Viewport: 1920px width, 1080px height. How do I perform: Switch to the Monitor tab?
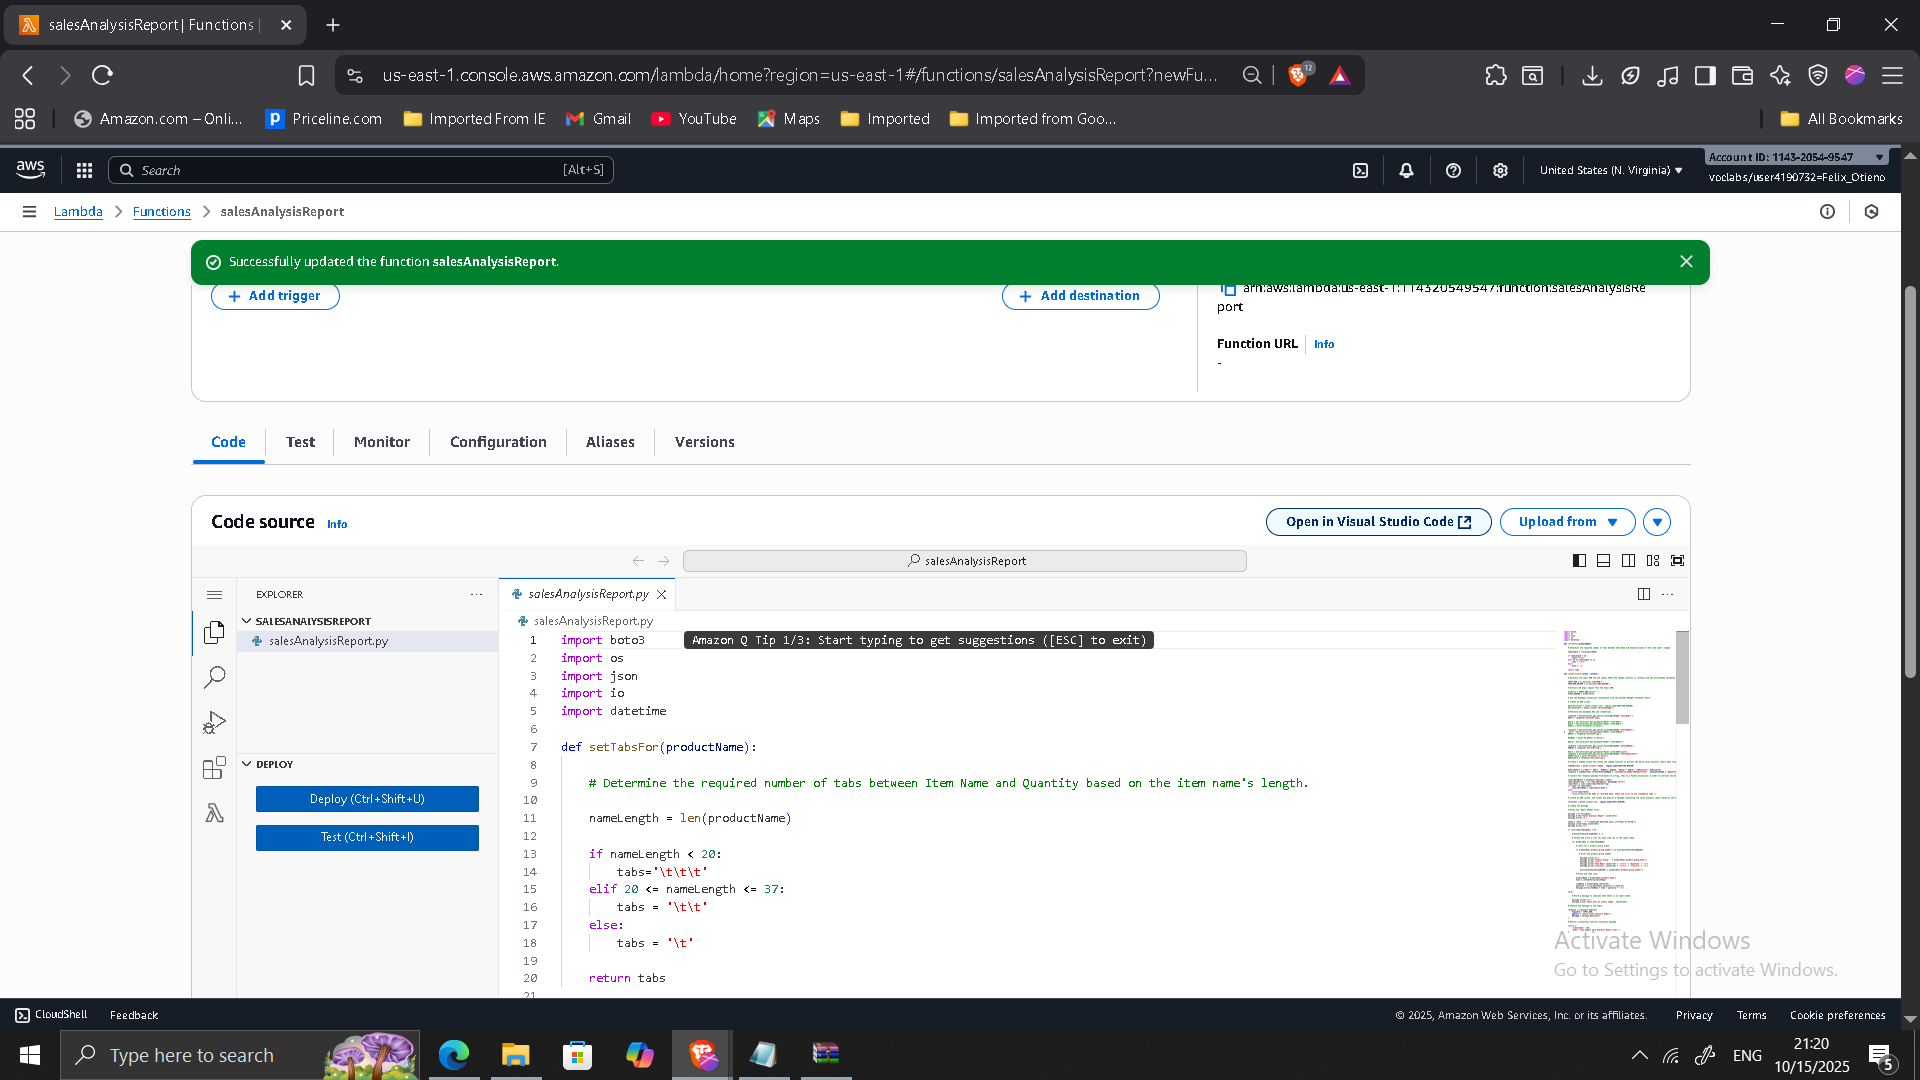pos(381,442)
